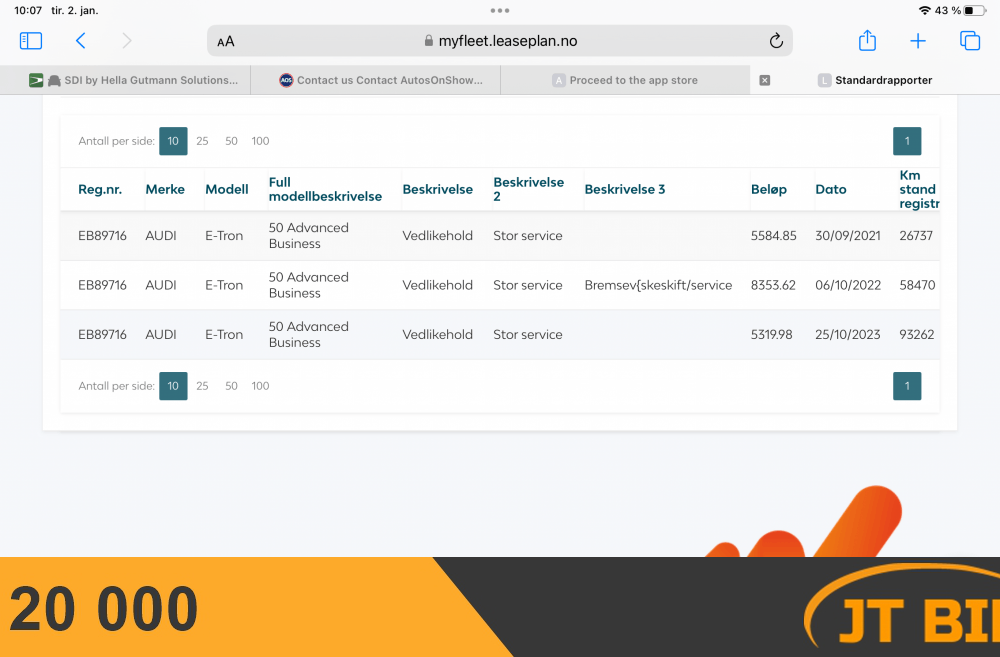
Task: Click the date 25/10/2023
Action: coord(848,334)
